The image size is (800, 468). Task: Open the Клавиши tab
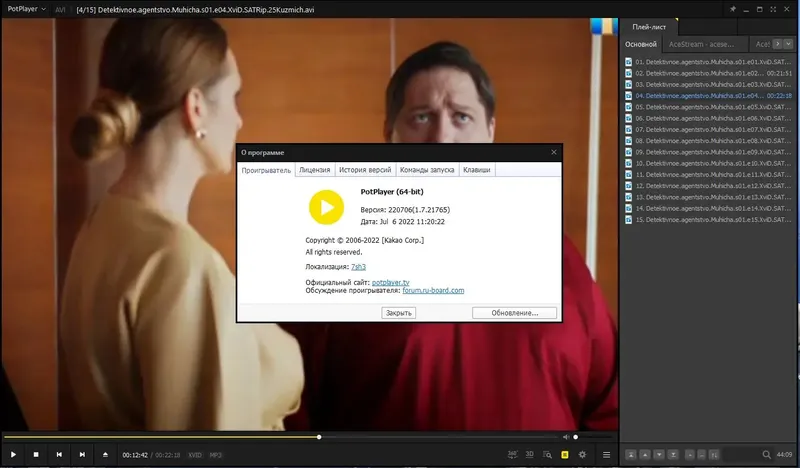tap(477, 170)
